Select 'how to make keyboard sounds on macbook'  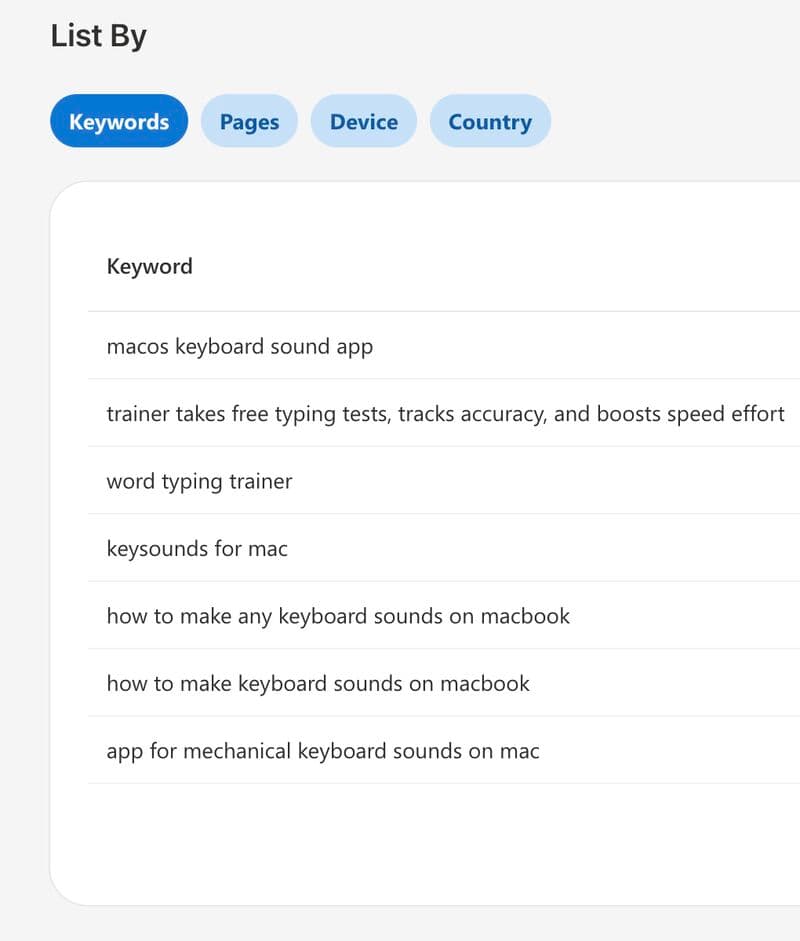click(x=318, y=684)
